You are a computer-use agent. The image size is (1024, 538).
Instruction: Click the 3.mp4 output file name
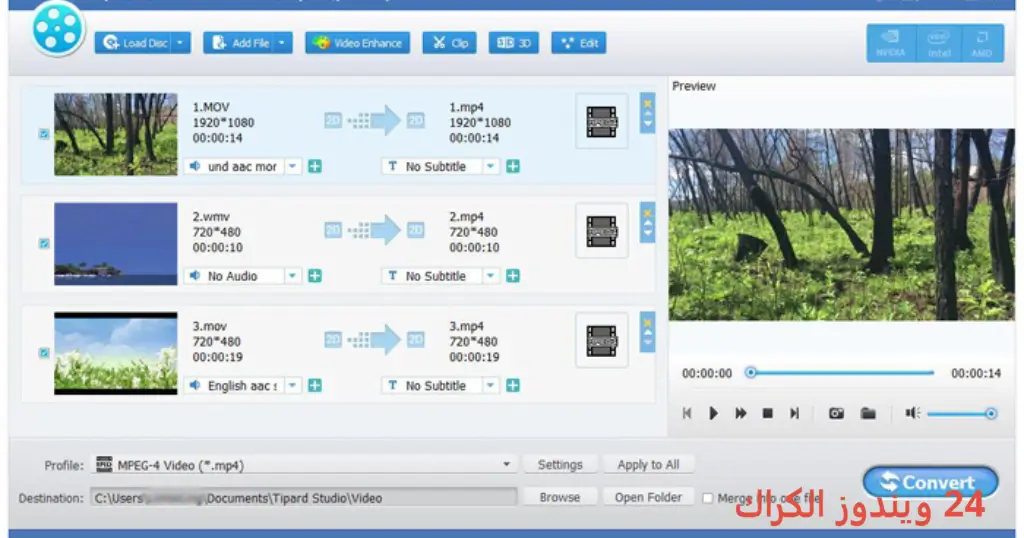[x=466, y=326]
